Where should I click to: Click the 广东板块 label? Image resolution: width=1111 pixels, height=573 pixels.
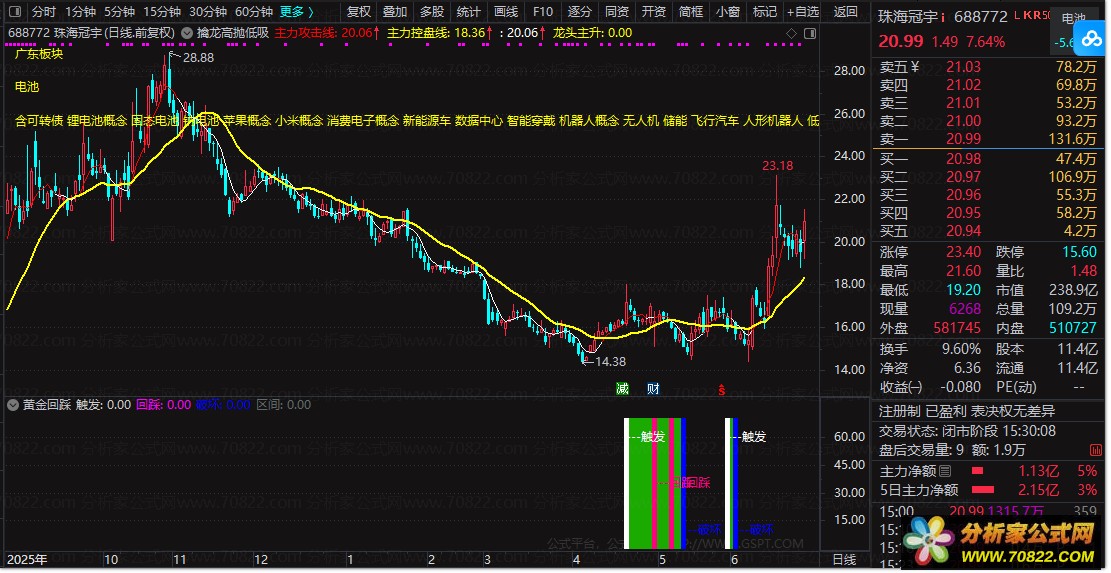[x=39, y=54]
